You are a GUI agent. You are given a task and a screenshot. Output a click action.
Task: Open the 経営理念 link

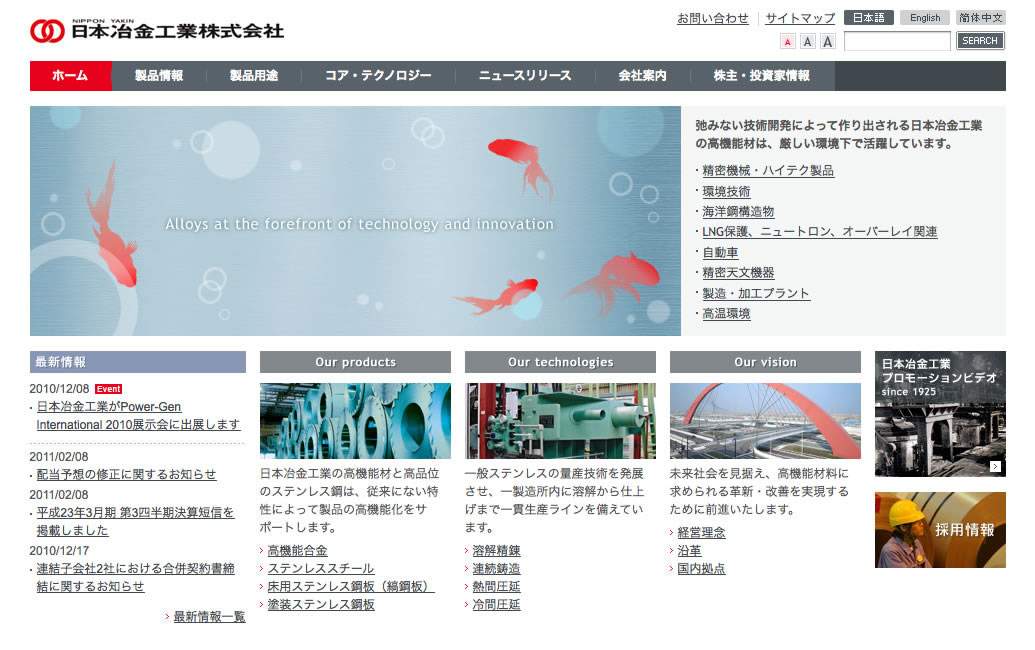pos(701,533)
